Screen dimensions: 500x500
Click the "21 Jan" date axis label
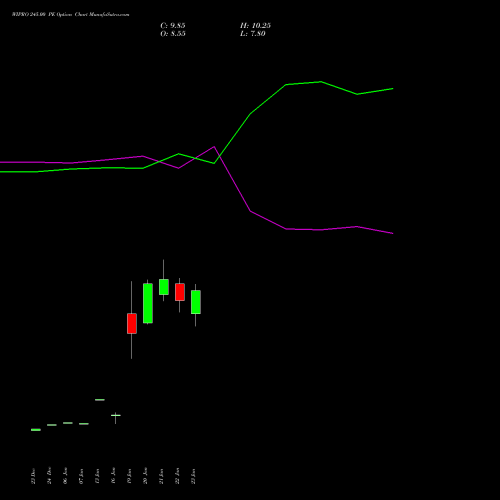pos(161,476)
